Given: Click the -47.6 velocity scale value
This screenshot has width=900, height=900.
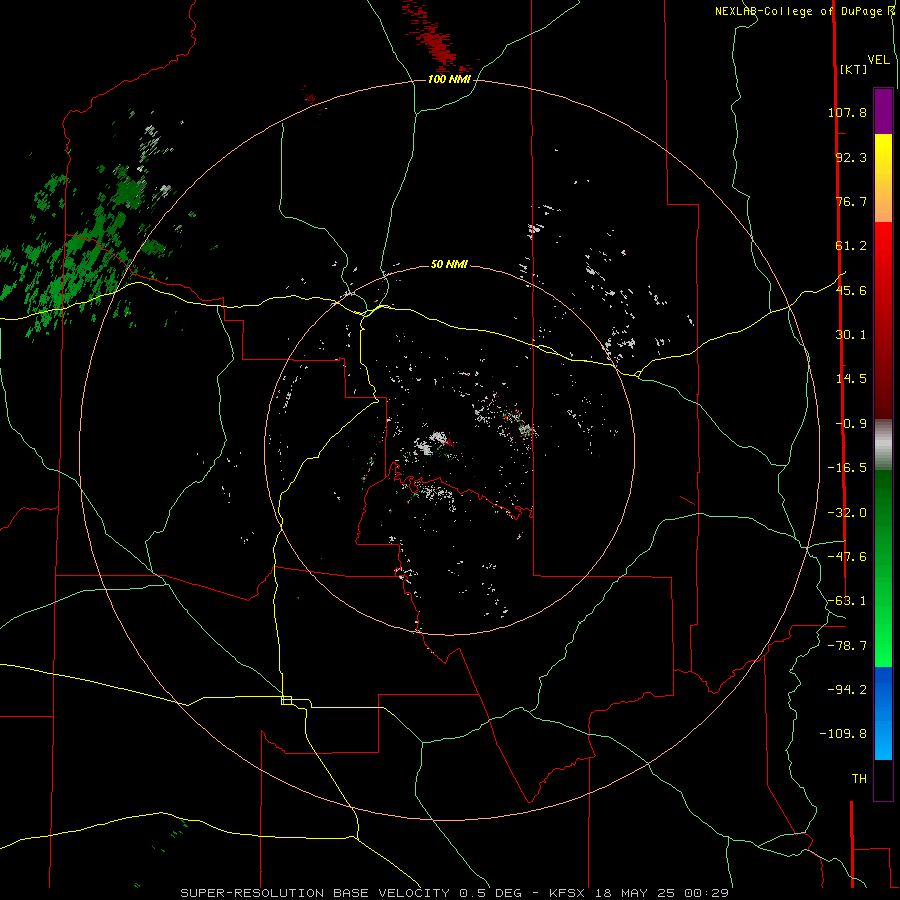Looking at the screenshot, I should click(x=847, y=557).
